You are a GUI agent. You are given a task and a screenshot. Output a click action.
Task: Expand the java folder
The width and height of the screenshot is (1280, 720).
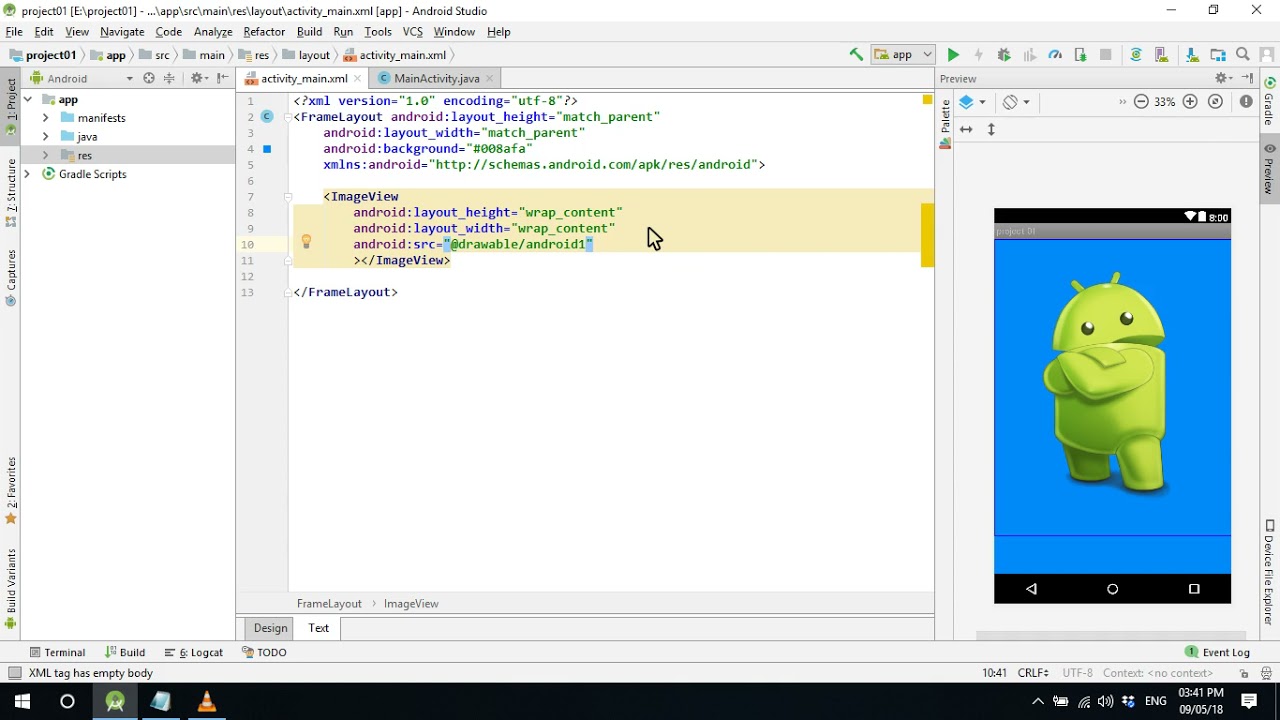pyautogui.click(x=45, y=137)
